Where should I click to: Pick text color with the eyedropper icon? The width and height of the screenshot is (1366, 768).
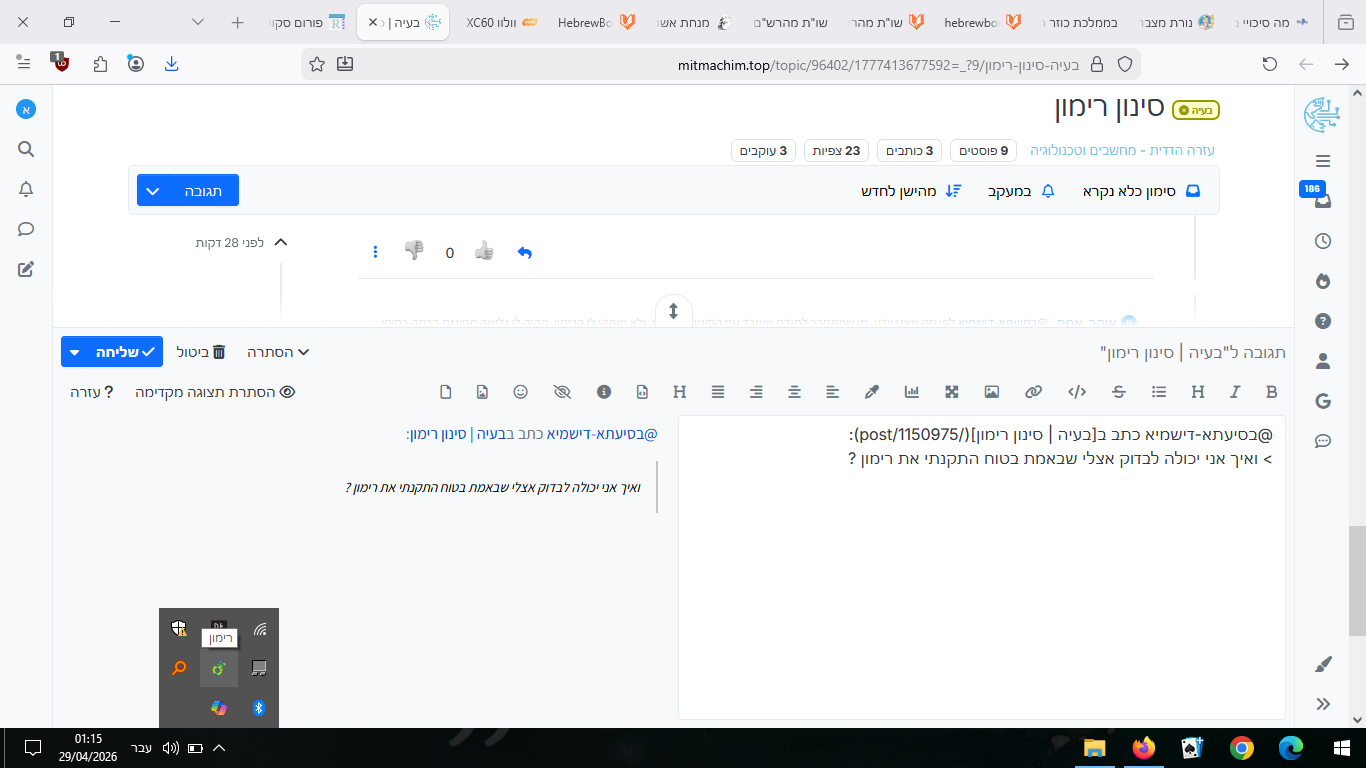click(x=871, y=392)
